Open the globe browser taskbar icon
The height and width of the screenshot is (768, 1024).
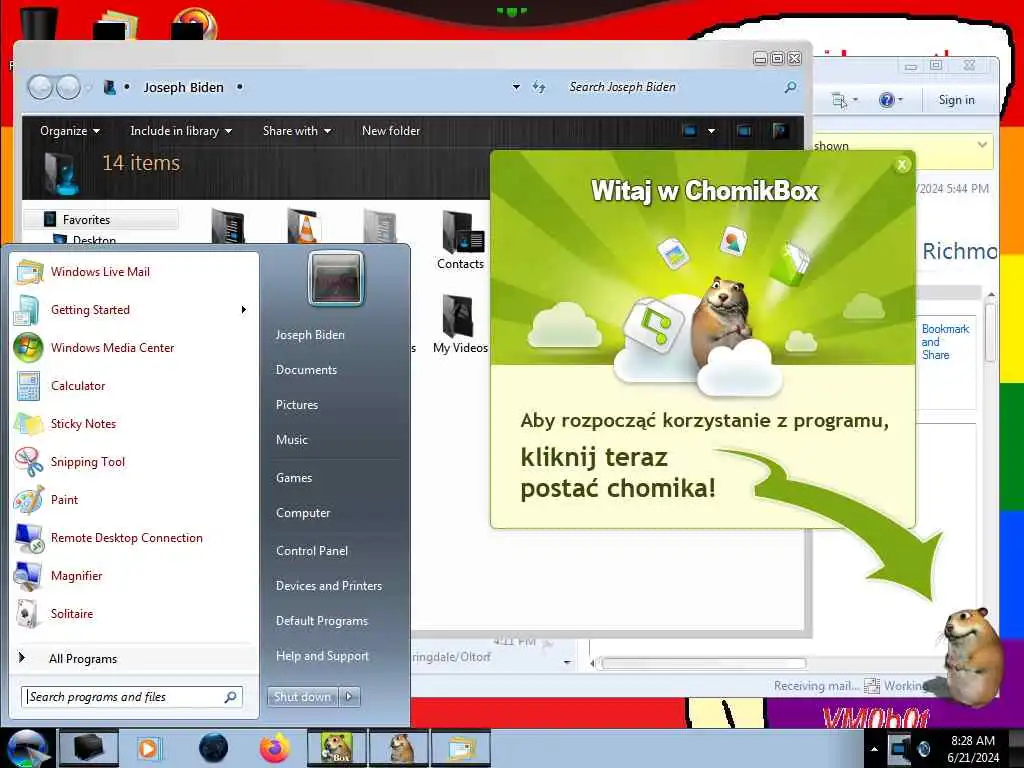tap(213, 748)
